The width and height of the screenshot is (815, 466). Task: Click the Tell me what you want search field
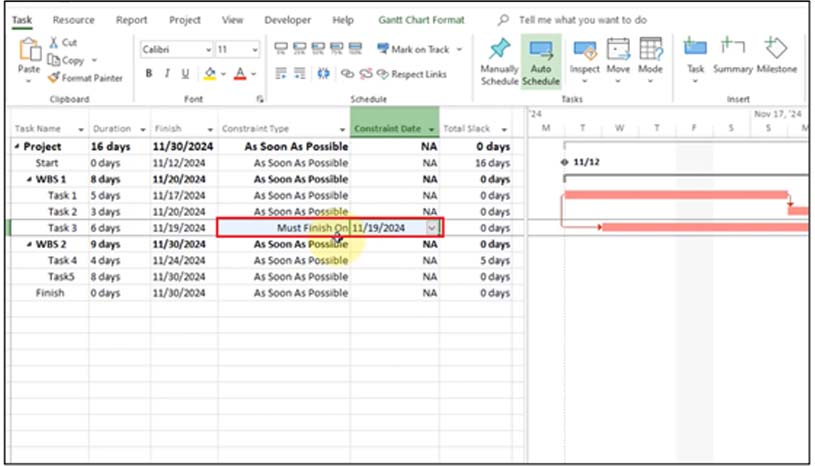tap(583, 20)
